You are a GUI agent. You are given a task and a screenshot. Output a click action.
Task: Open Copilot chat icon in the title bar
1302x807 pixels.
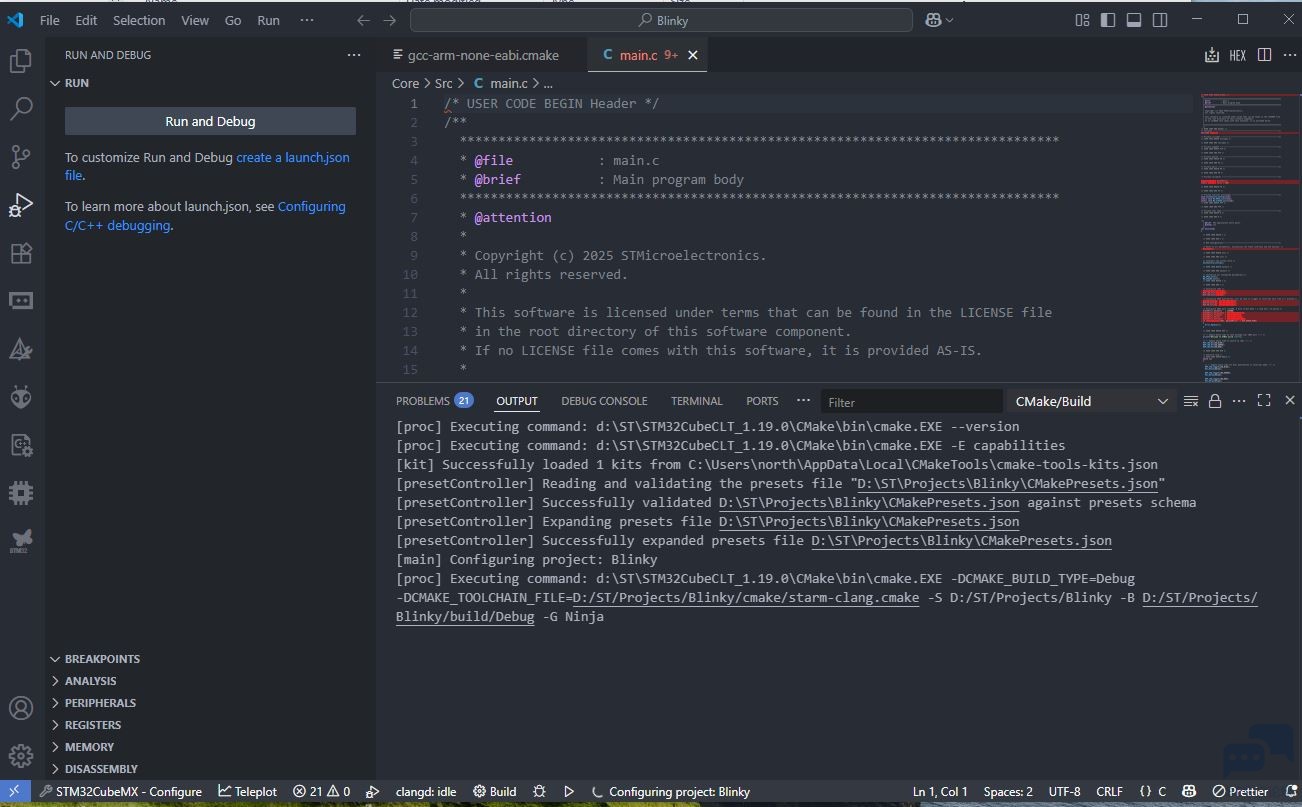click(934, 20)
